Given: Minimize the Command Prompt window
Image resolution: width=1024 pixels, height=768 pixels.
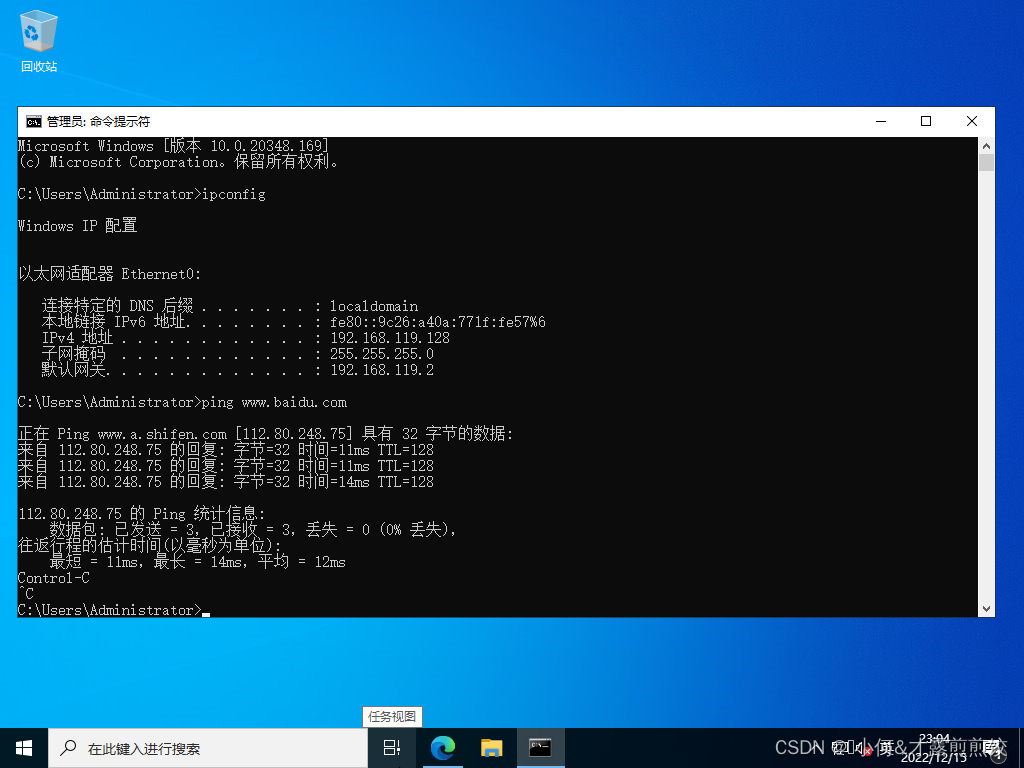Looking at the screenshot, I should 881,121.
